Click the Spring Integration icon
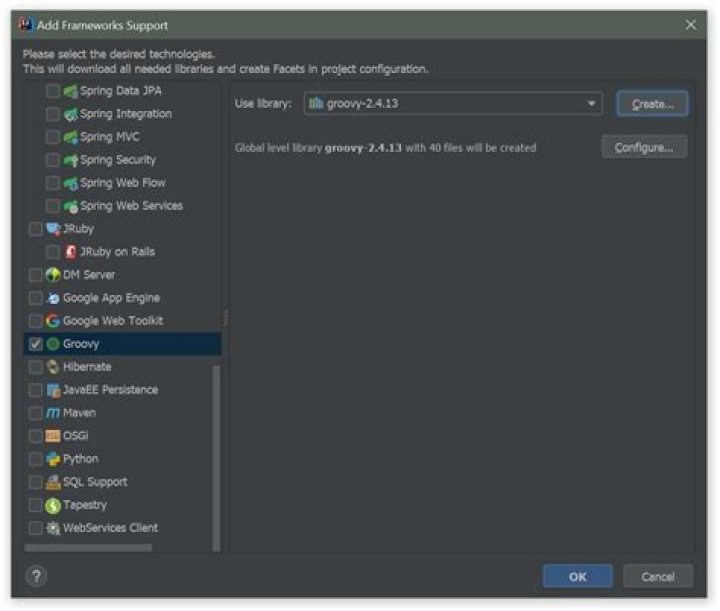Screen dimensions: 720x611 (x=70, y=114)
